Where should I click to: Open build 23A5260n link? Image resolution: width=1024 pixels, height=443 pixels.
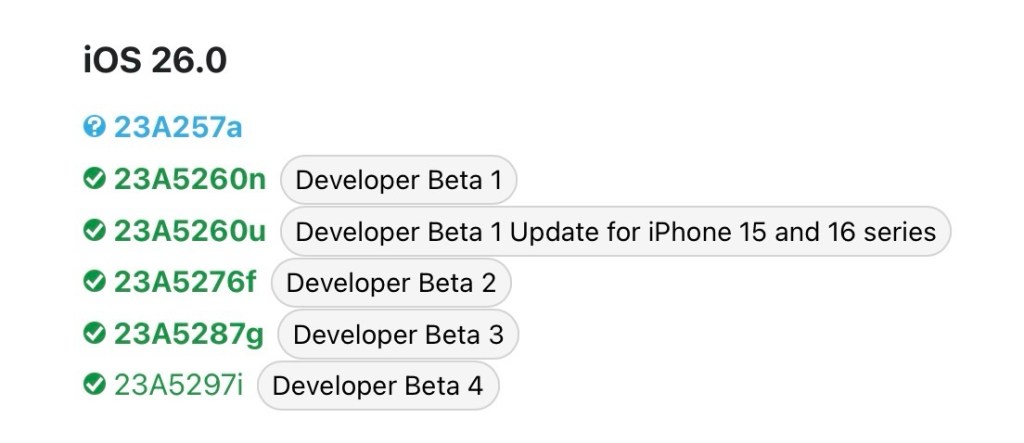tap(190, 180)
